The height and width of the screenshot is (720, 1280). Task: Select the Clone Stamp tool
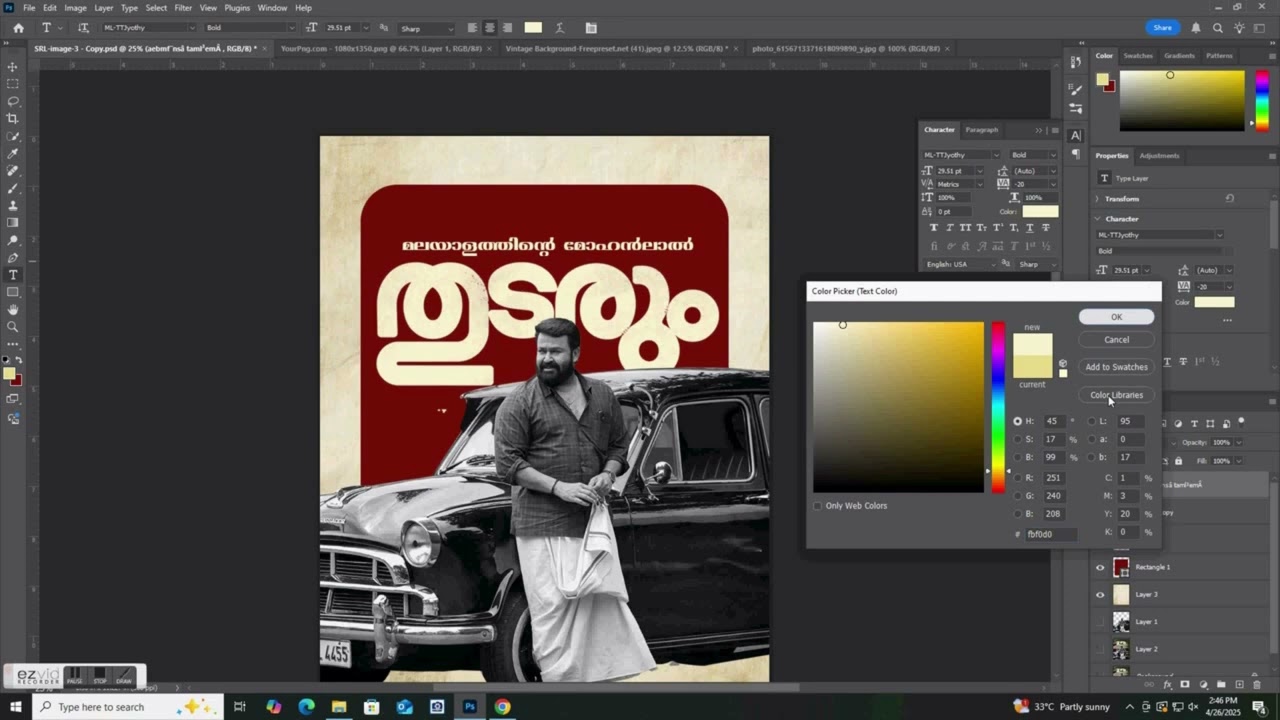[x=13, y=205]
